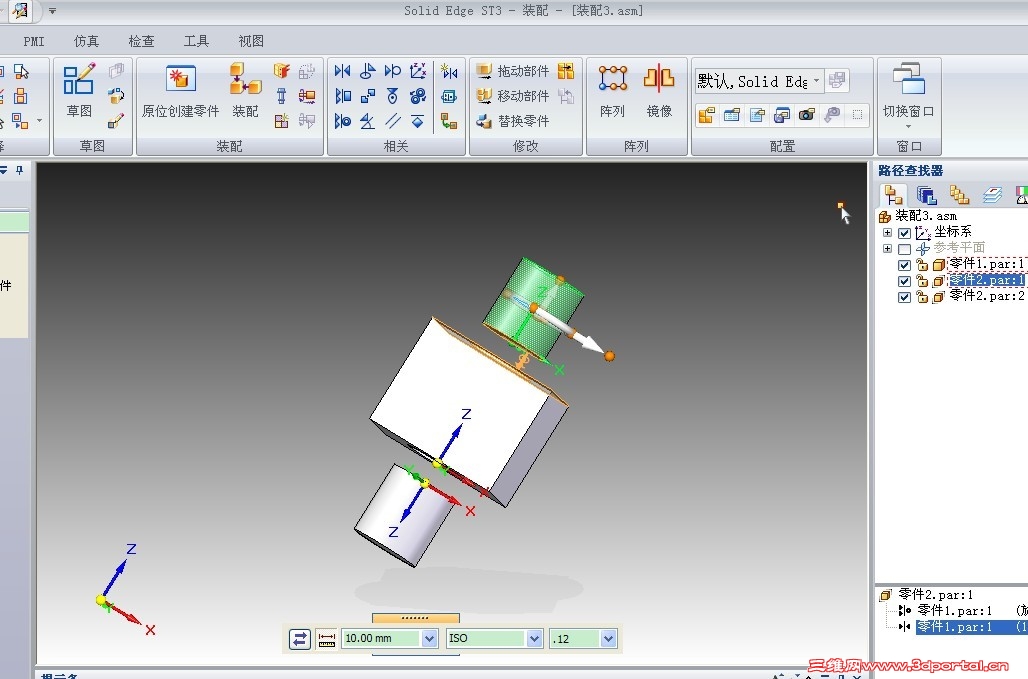Select the Parallel relationship icon

point(393,121)
